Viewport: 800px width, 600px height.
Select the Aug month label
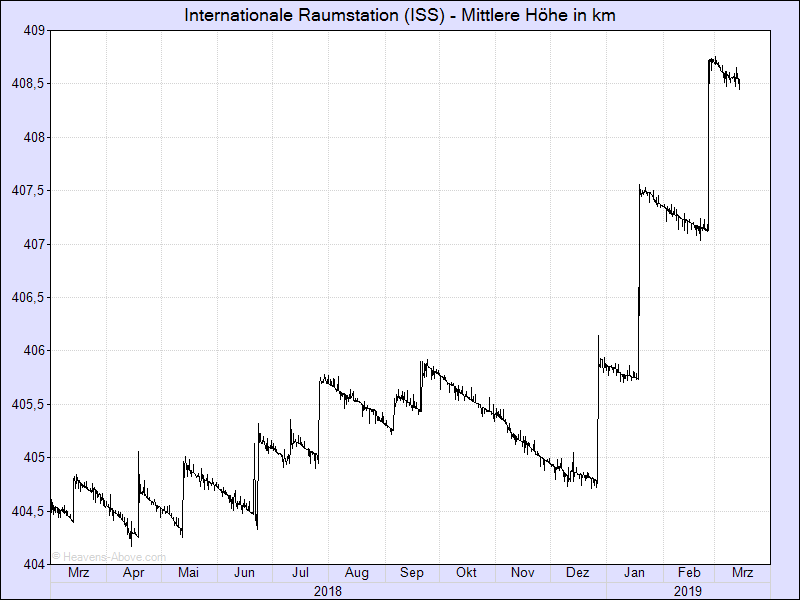[356, 573]
